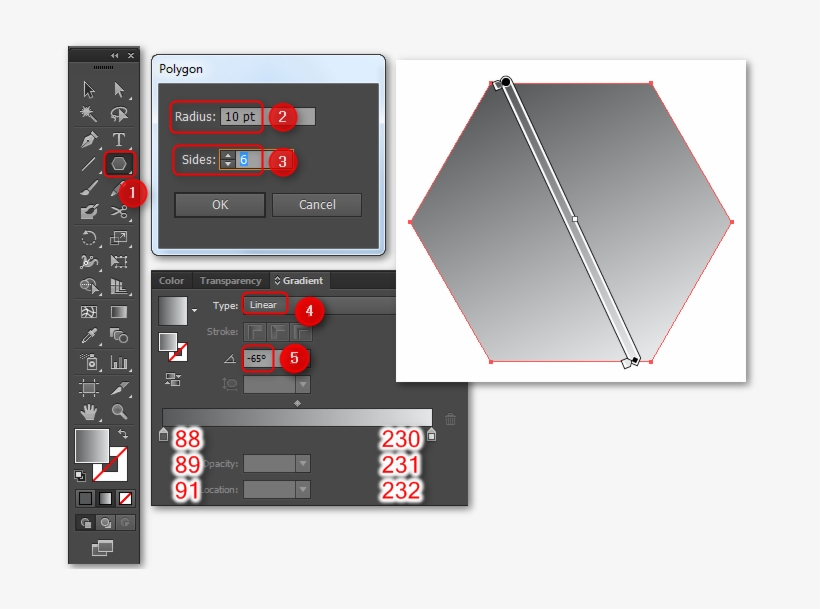The image size is (820, 609).
Task: Click the Reverse Gradient icon
Action: coord(172,380)
